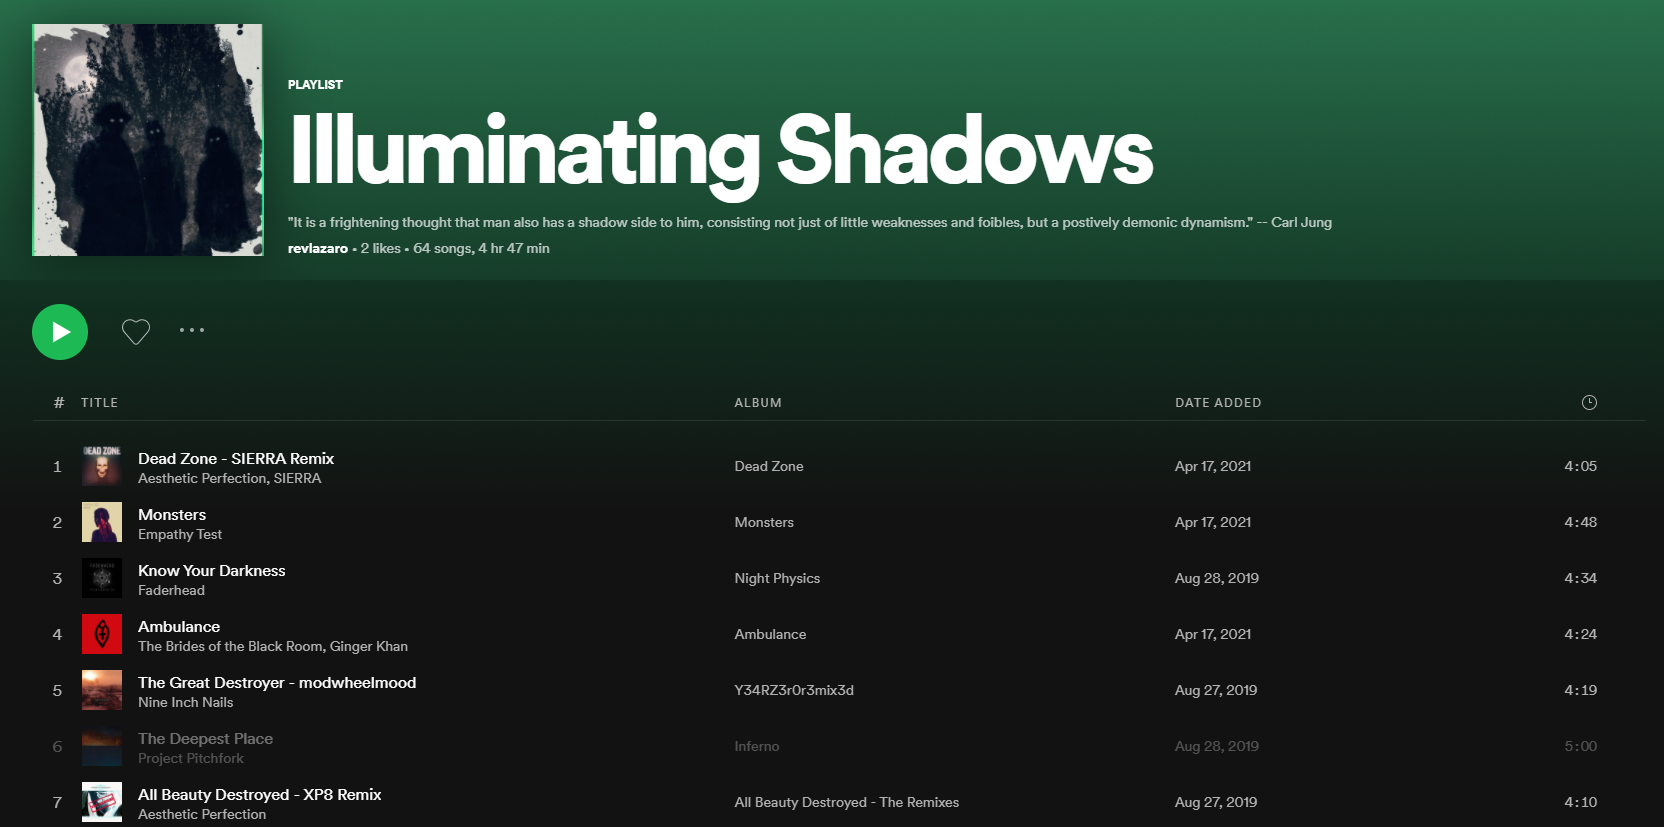The width and height of the screenshot is (1664, 827).
Task: Click Aug 28, 2019 date on Know Your Darkness
Action: pos(1217,578)
